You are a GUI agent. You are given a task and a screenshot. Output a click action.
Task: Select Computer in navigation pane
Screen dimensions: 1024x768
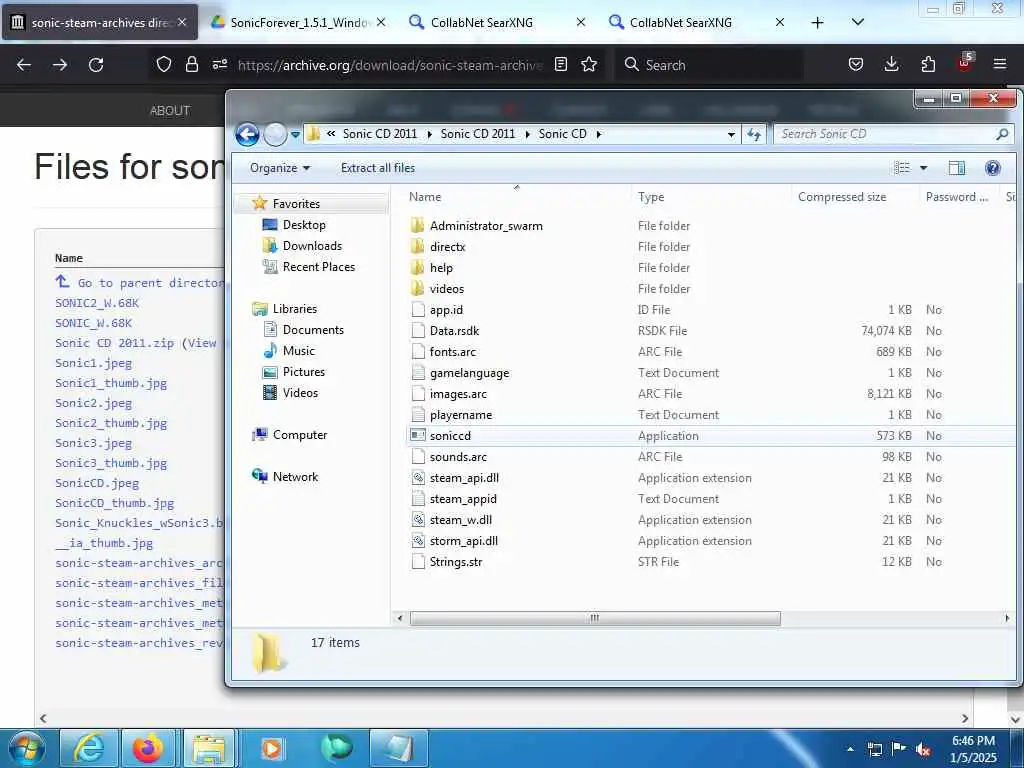click(x=300, y=435)
